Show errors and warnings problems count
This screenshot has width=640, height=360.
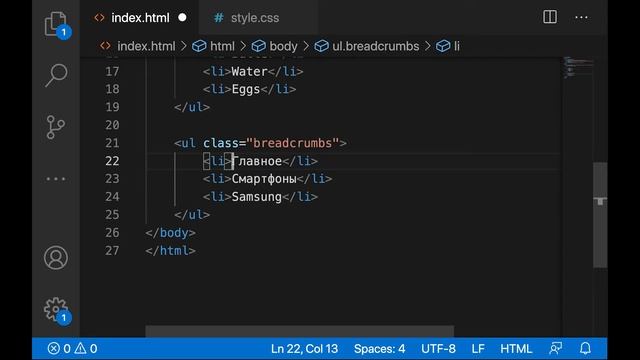click(73, 349)
